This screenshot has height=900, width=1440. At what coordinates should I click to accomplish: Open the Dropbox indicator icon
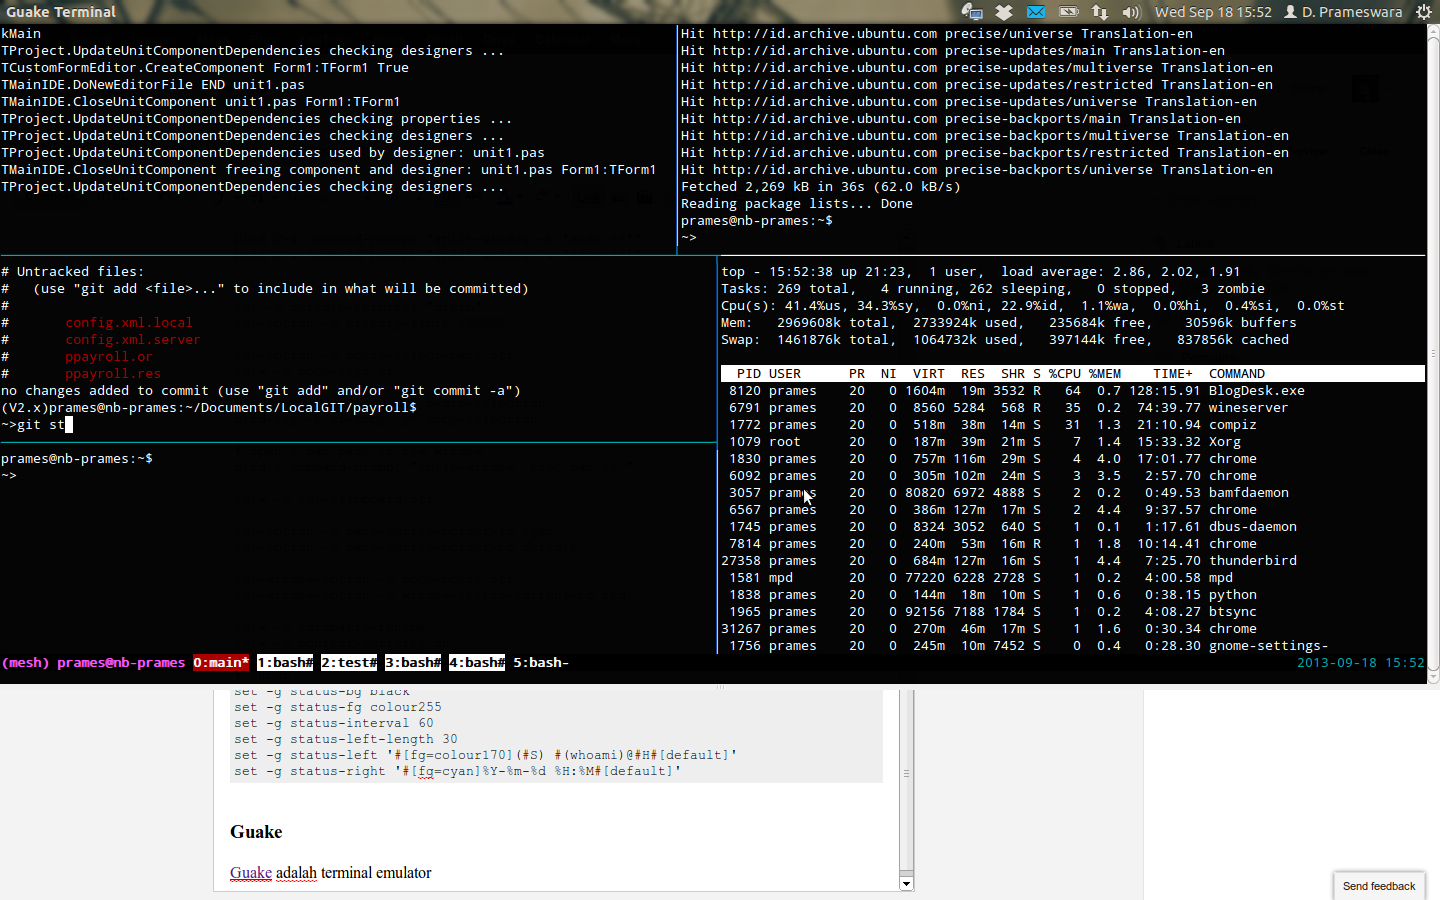coord(1004,12)
